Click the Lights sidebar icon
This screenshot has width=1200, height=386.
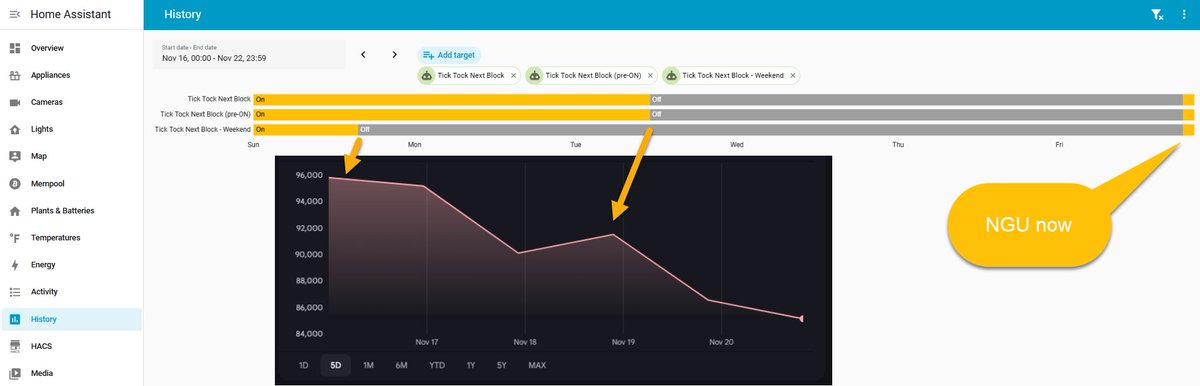[x=15, y=129]
